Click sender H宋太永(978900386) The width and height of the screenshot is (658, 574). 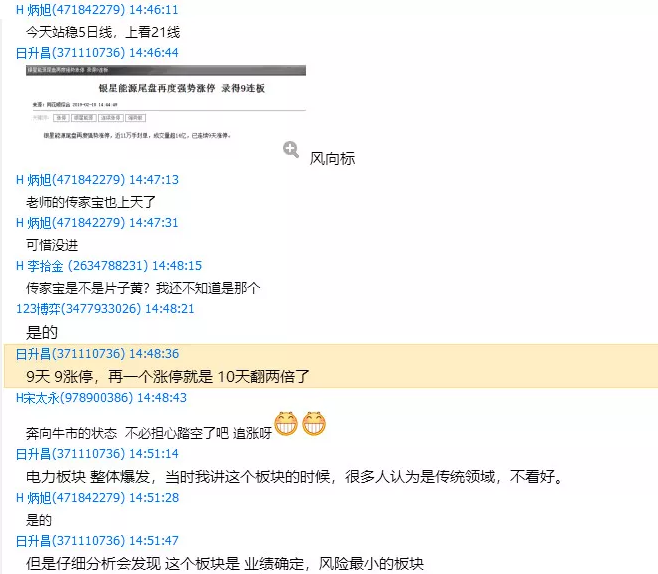point(101,397)
